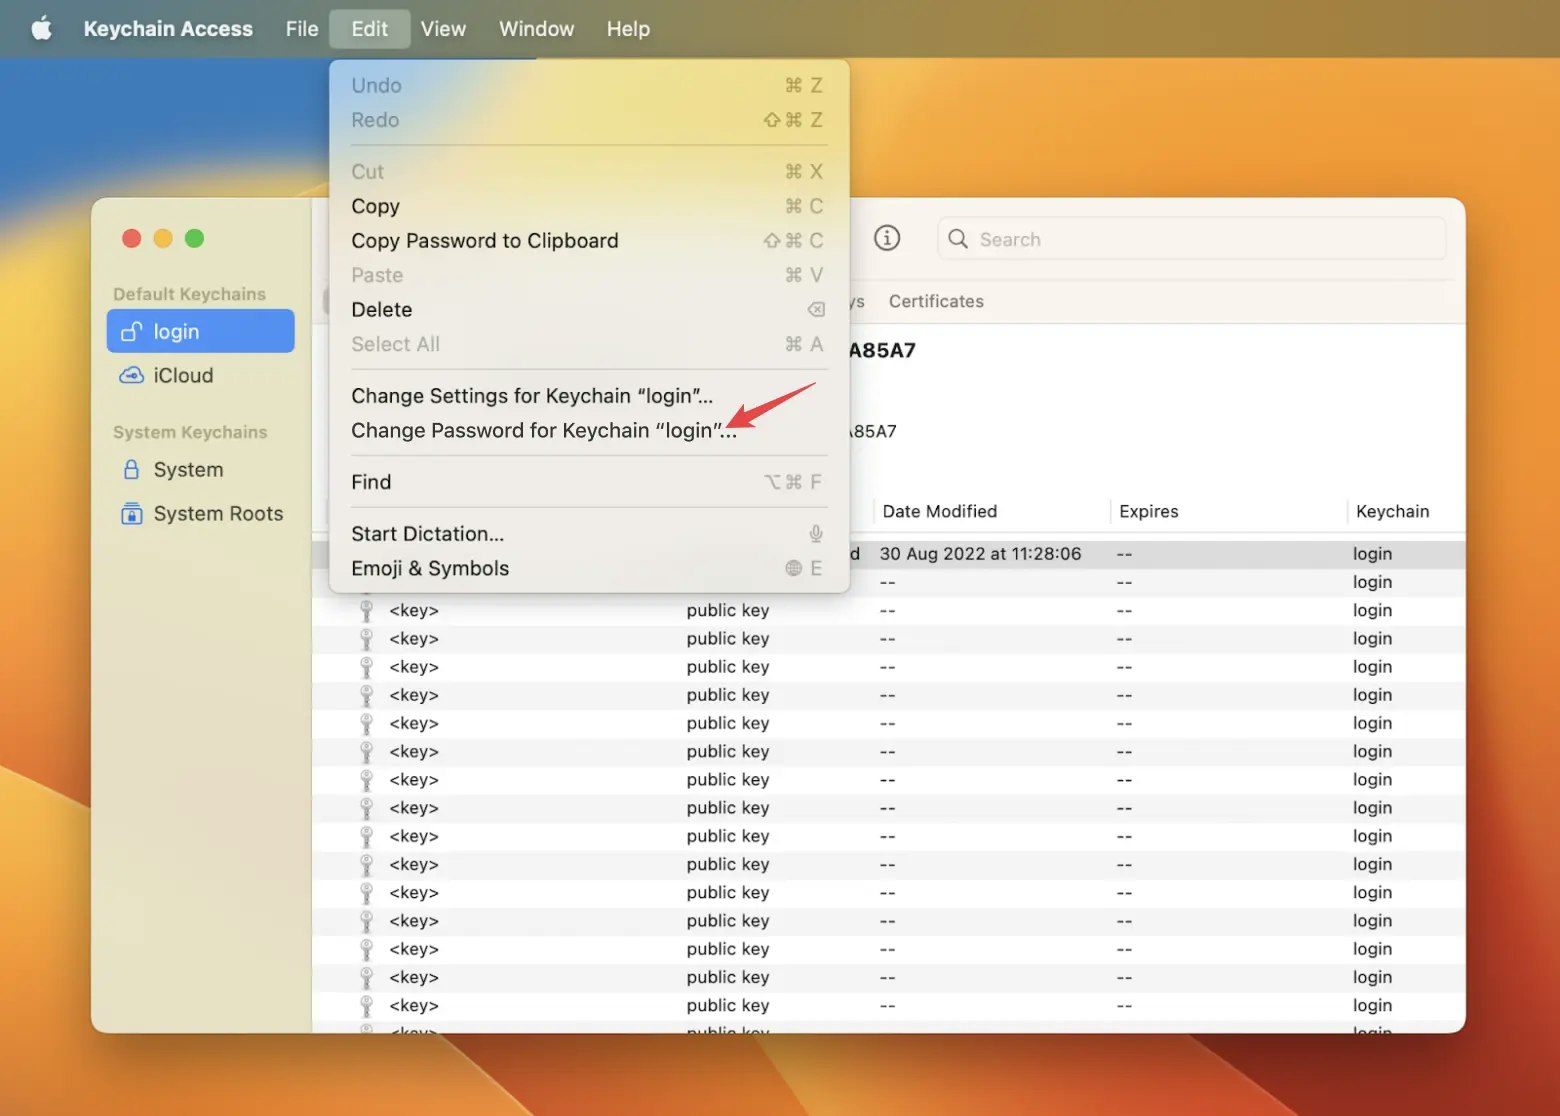
Task: Select row dated 30 Aug 2022 at 11:28:06
Action: pyautogui.click(x=889, y=554)
